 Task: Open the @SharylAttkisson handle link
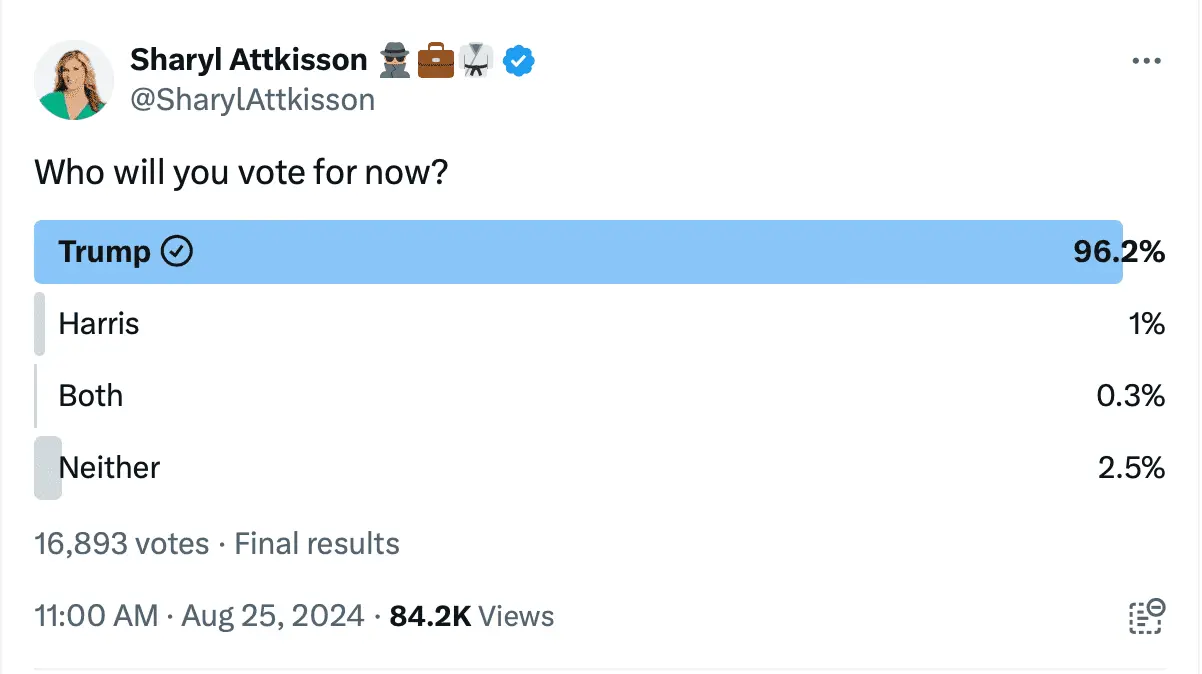(x=252, y=100)
